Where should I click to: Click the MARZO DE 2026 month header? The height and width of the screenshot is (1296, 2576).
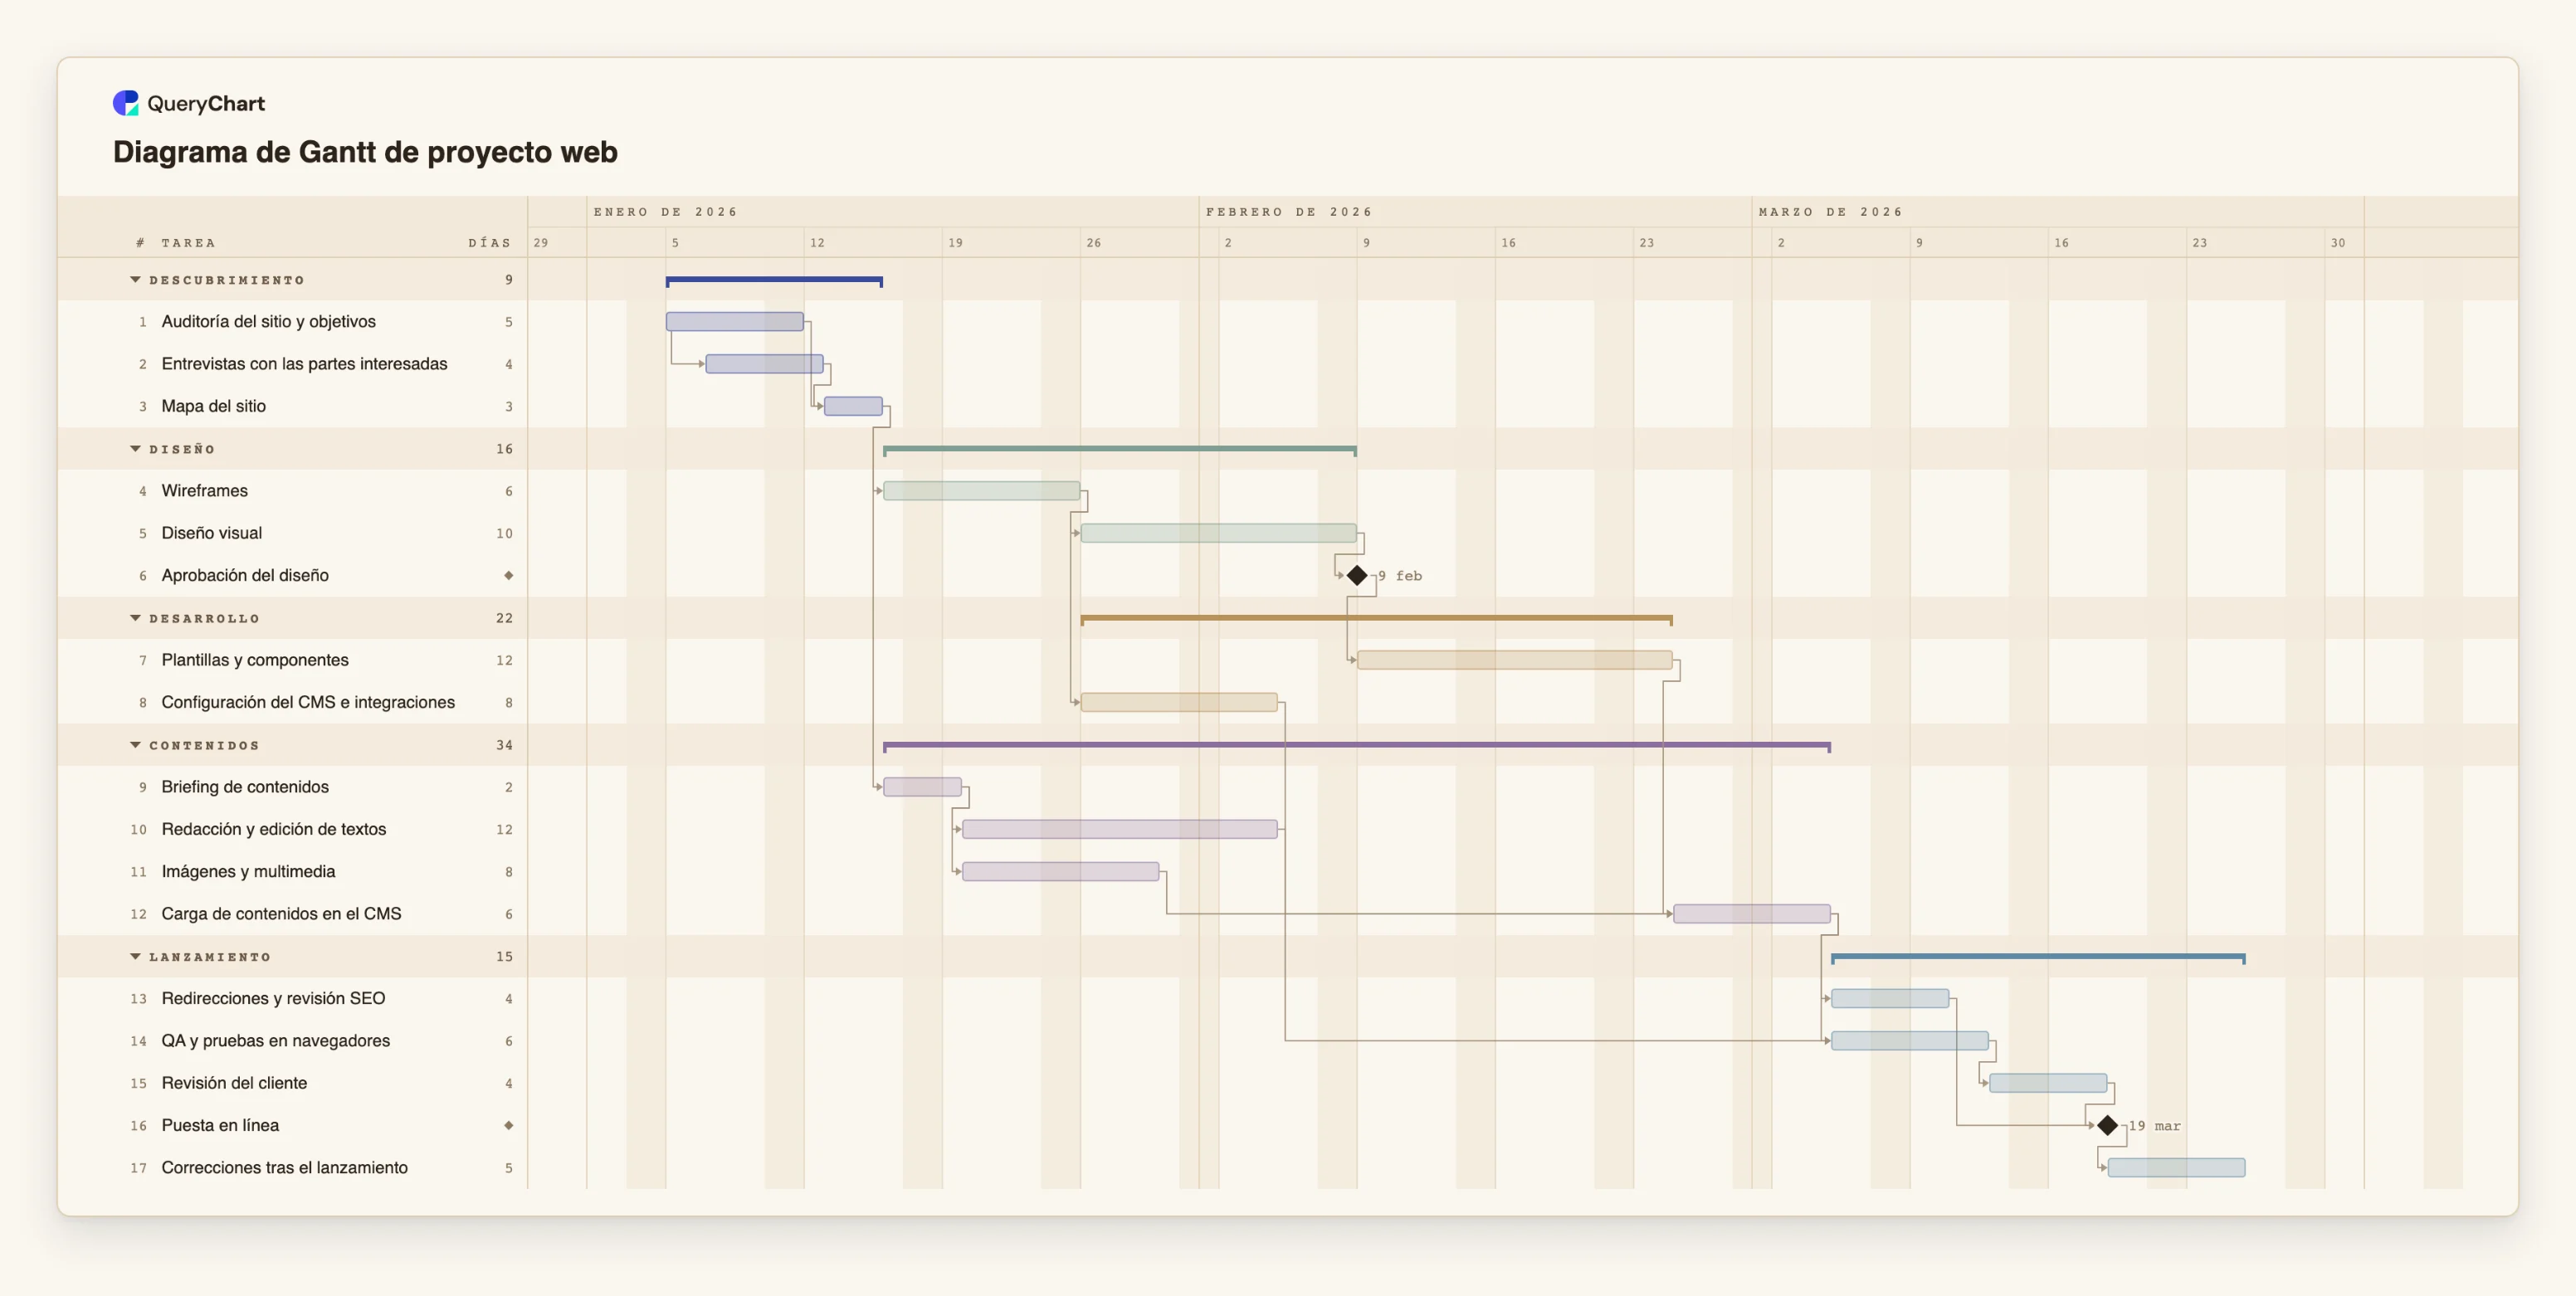tap(1830, 212)
